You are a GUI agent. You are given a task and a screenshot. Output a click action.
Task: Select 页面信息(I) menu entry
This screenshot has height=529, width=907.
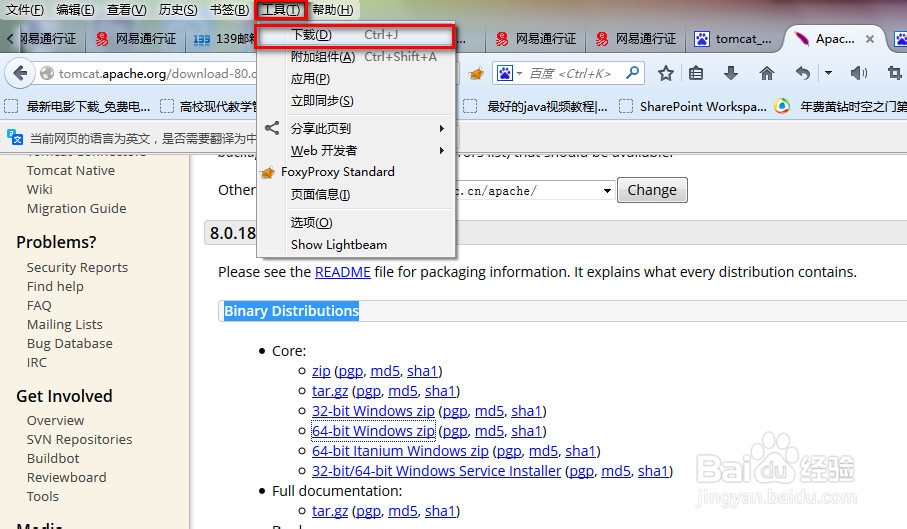pyautogui.click(x=355, y=195)
